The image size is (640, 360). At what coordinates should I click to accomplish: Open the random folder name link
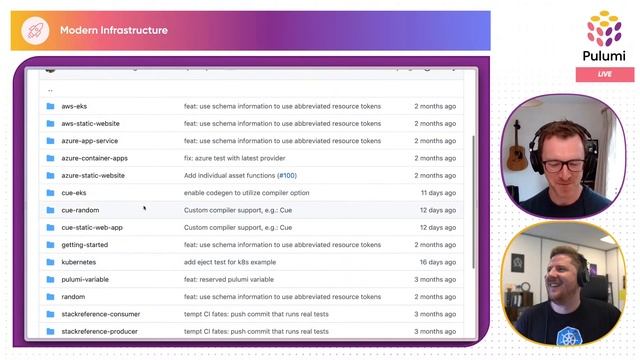point(73,297)
